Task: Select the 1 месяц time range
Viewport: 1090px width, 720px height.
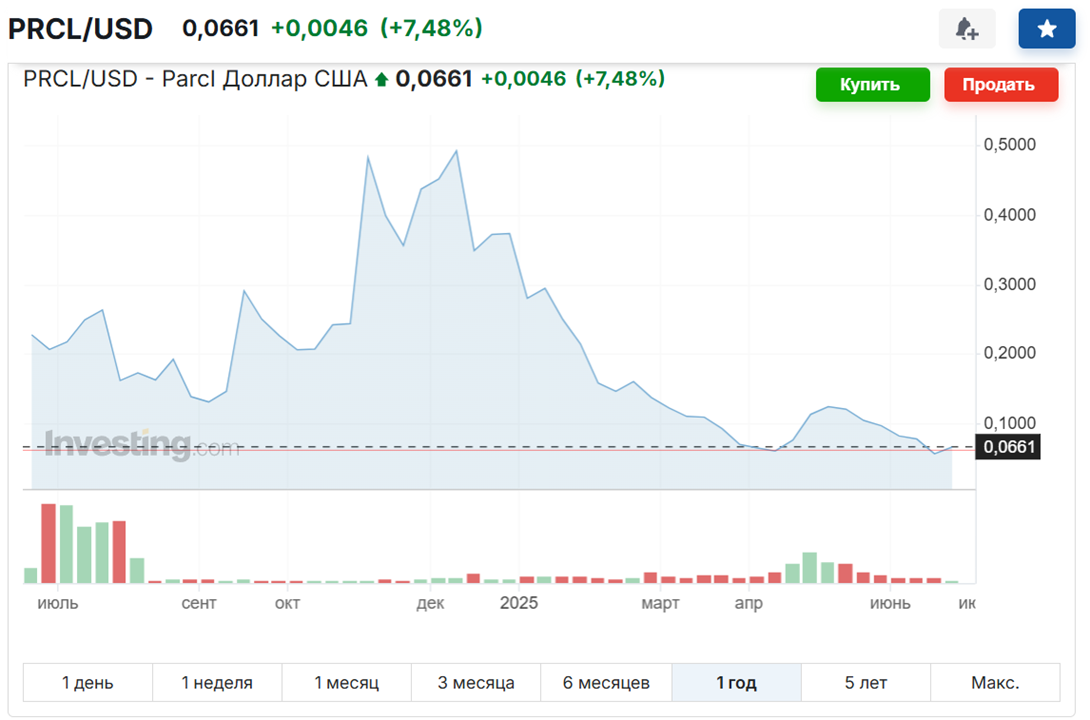Action: [x=346, y=682]
